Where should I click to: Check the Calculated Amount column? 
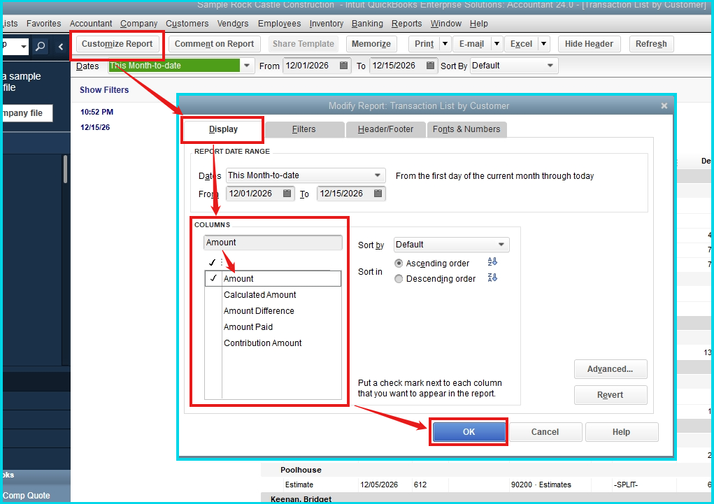[x=213, y=295]
